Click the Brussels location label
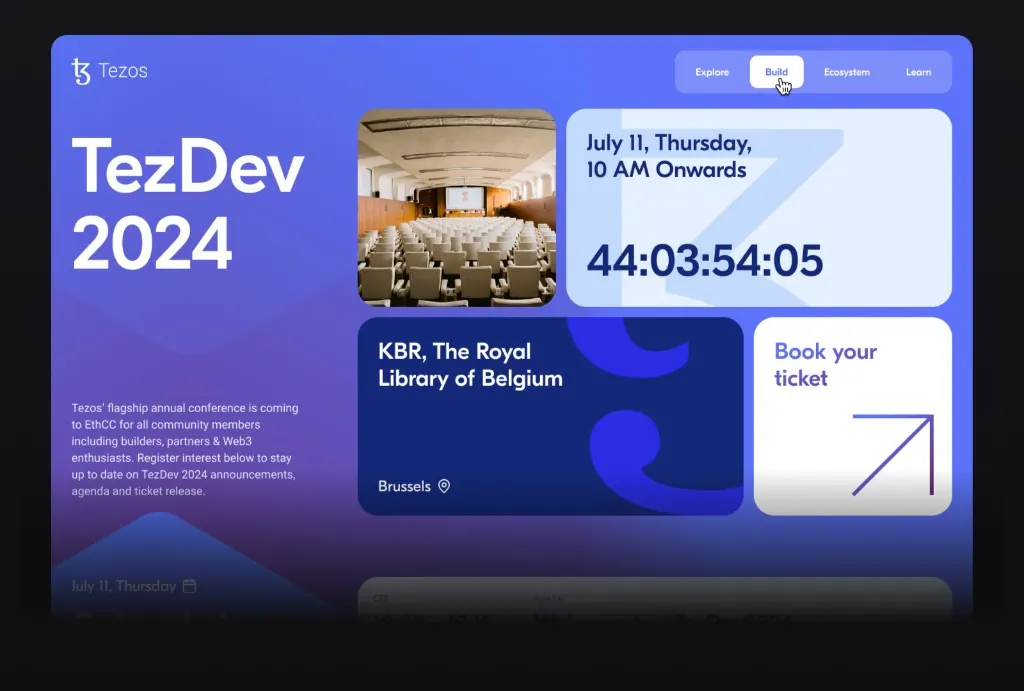Screen dimensions: 1024x691 [x=404, y=486]
